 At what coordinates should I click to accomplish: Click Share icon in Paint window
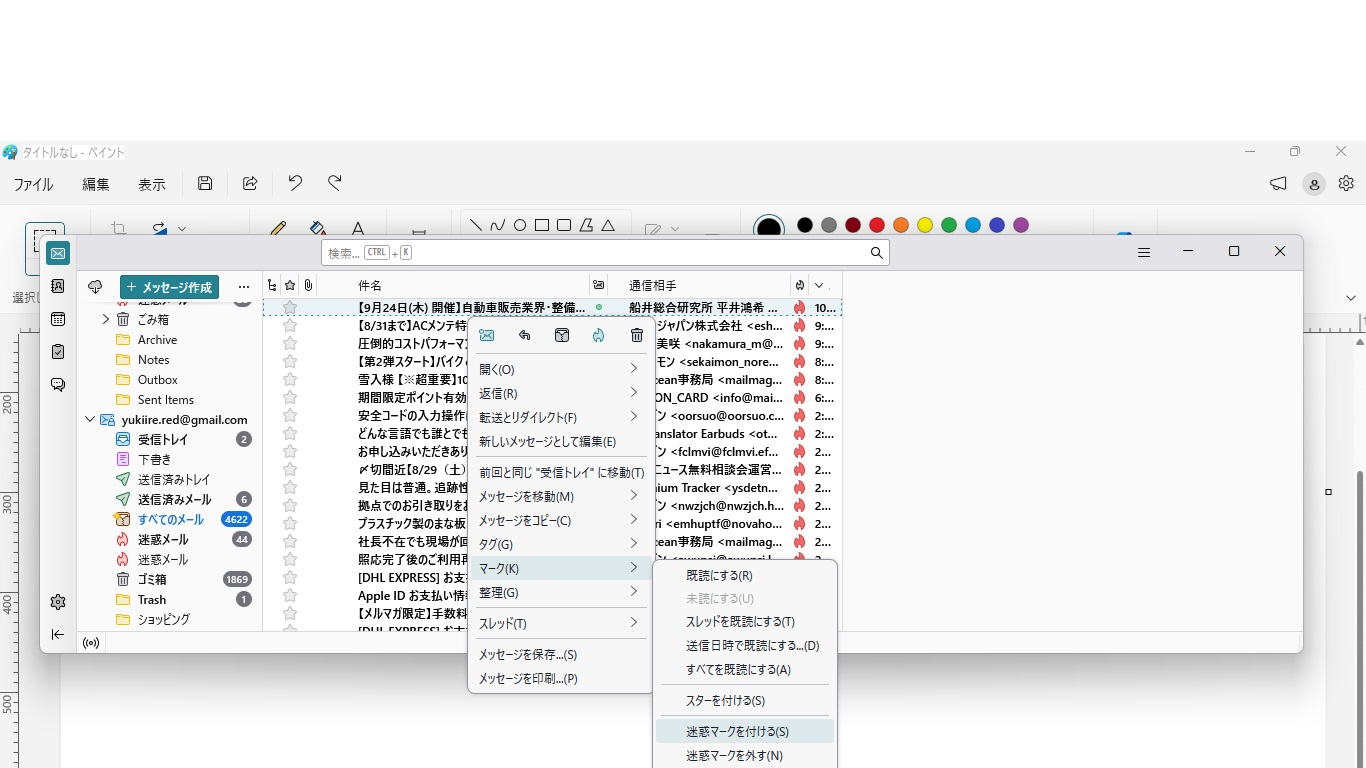click(x=250, y=183)
